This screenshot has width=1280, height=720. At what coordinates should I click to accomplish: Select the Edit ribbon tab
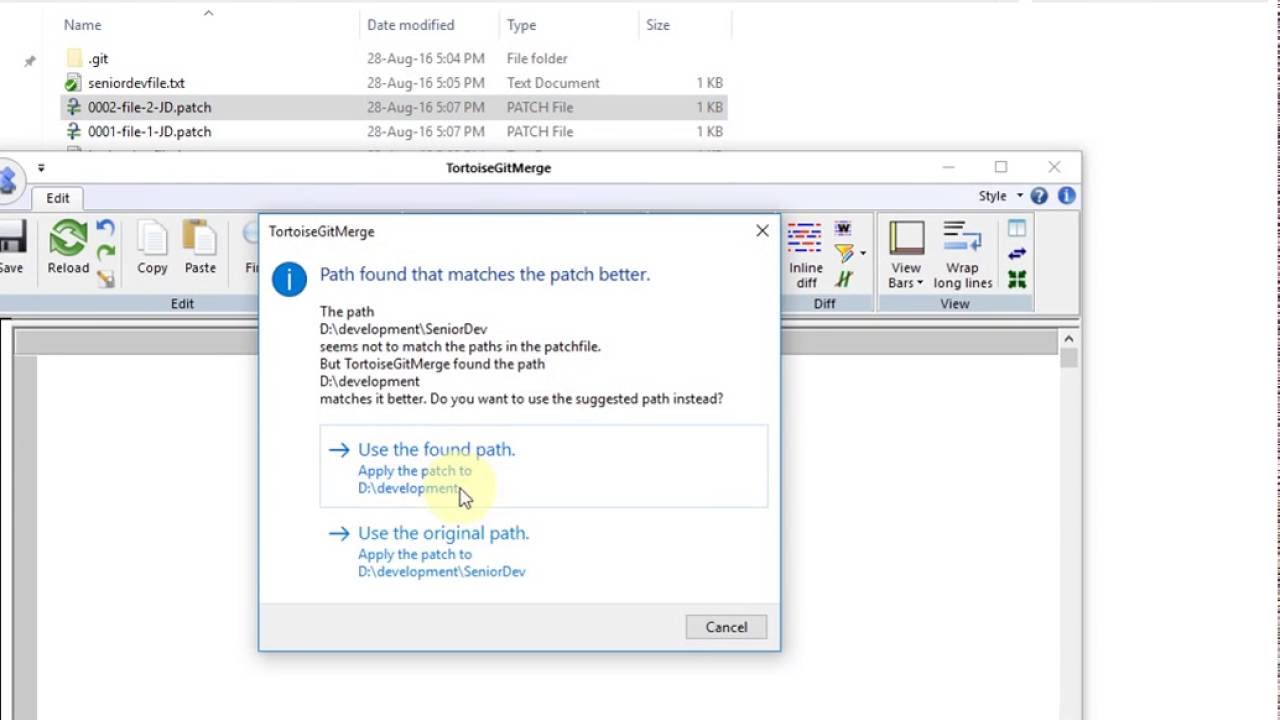(x=58, y=198)
